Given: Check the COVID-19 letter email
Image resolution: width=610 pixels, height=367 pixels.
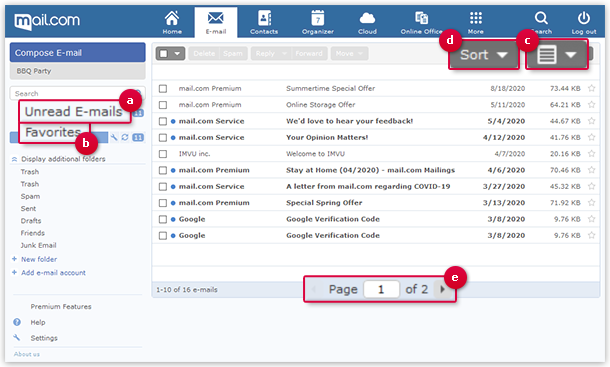Looking at the screenshot, I should 163,187.
